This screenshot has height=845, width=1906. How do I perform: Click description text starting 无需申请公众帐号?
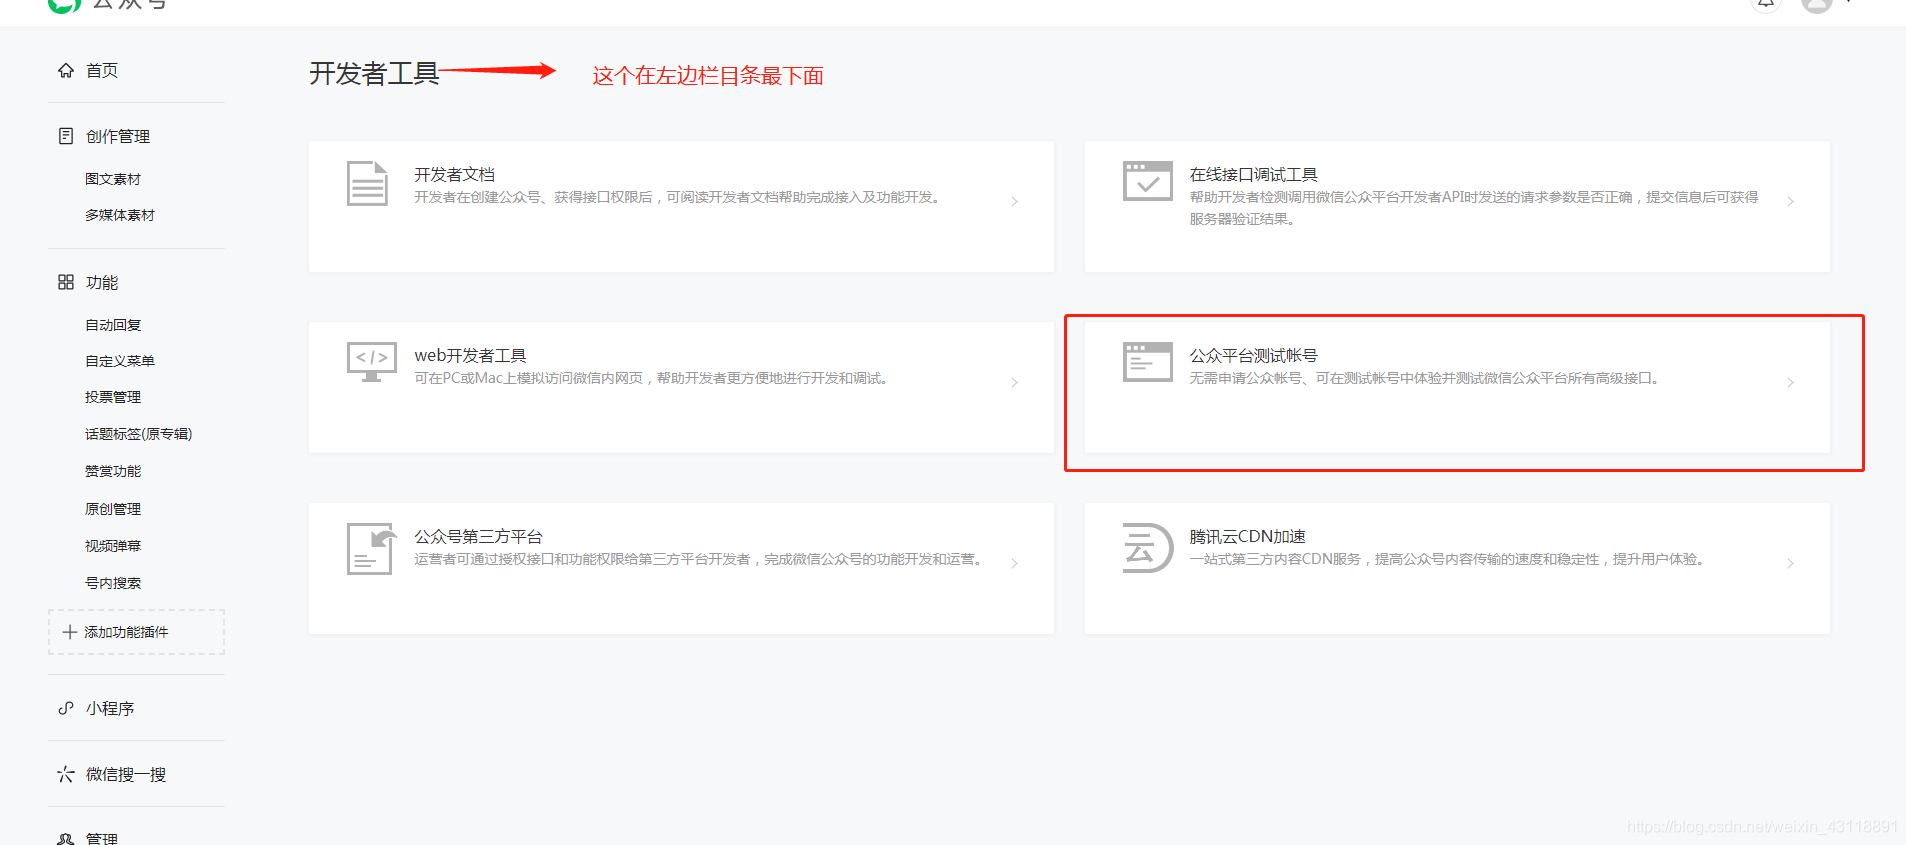point(1426,378)
